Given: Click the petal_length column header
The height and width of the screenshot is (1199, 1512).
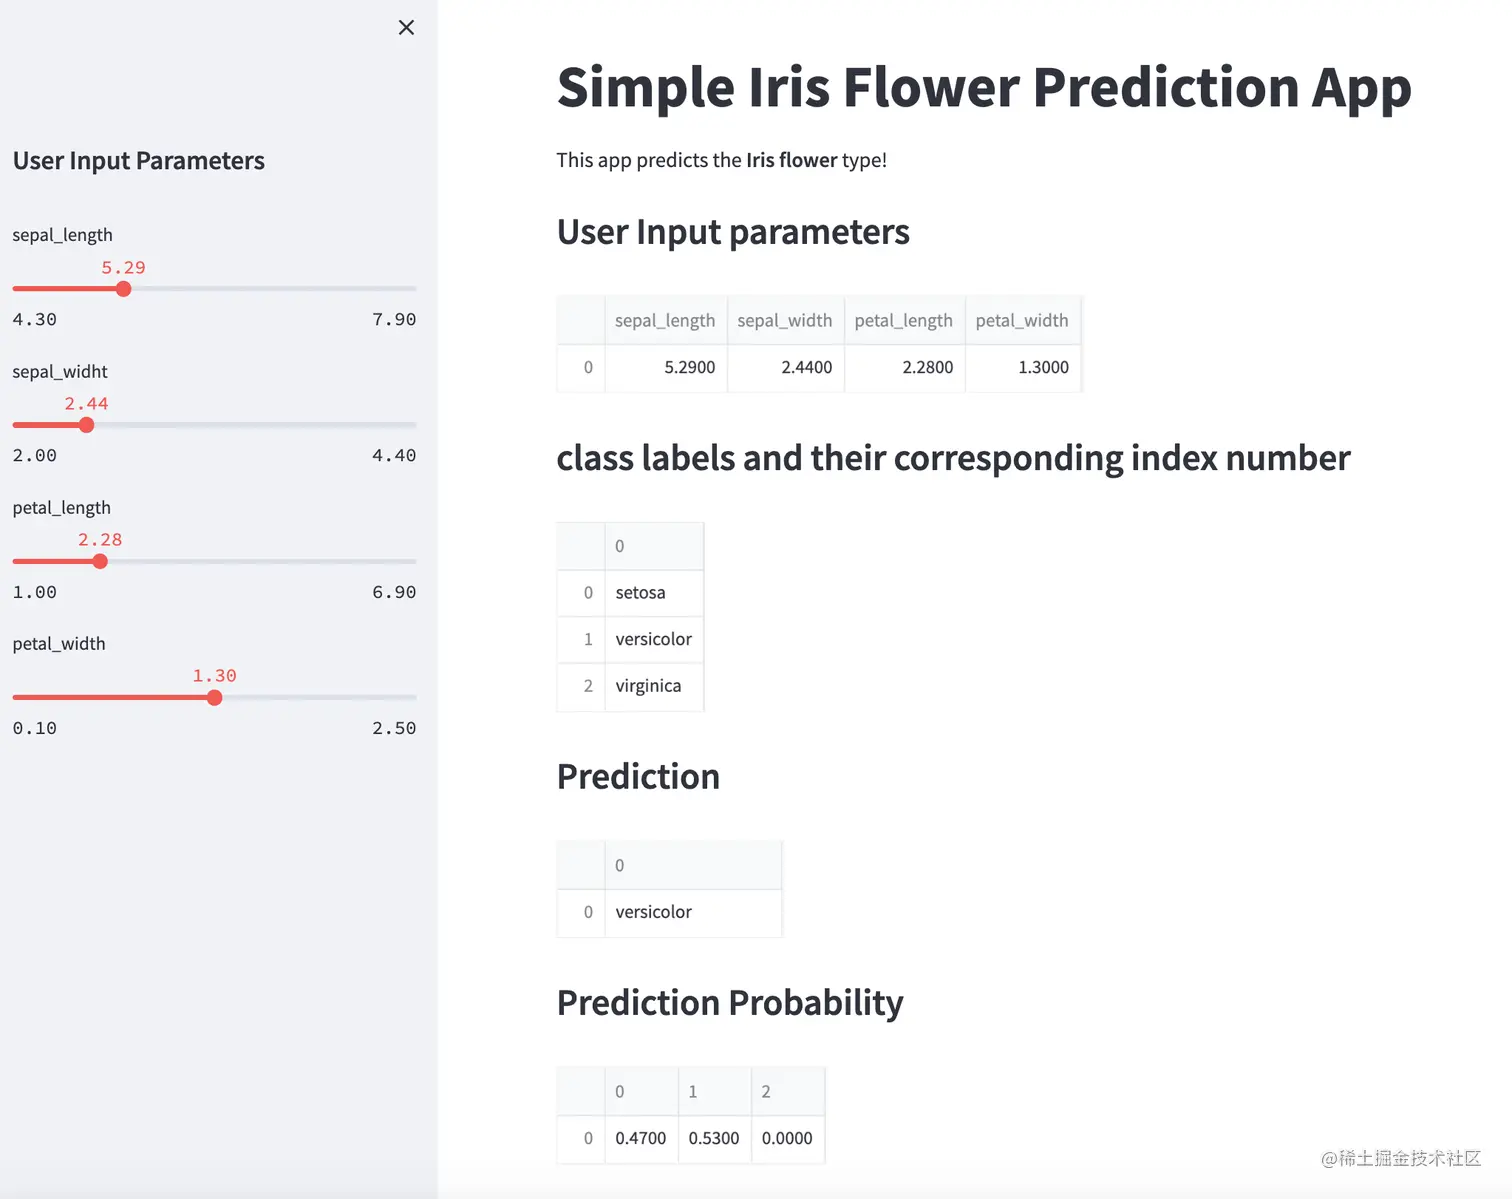Looking at the screenshot, I should [904, 320].
